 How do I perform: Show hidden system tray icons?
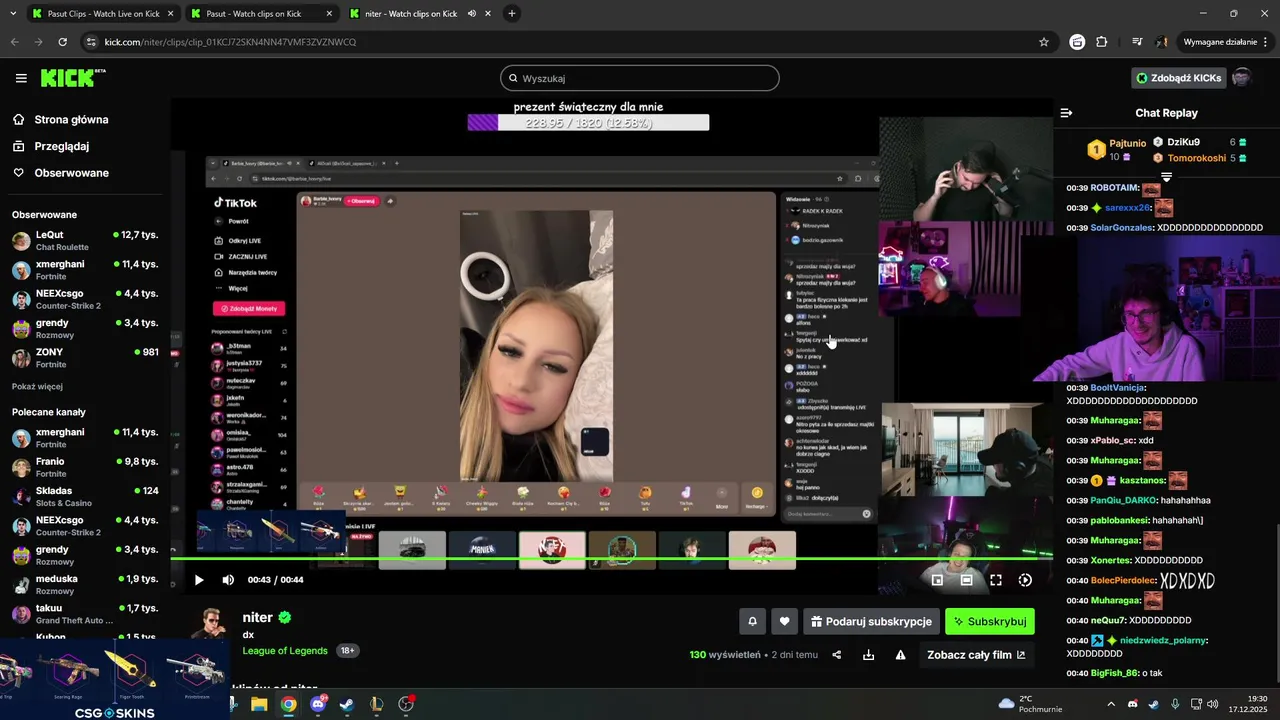[1112, 704]
